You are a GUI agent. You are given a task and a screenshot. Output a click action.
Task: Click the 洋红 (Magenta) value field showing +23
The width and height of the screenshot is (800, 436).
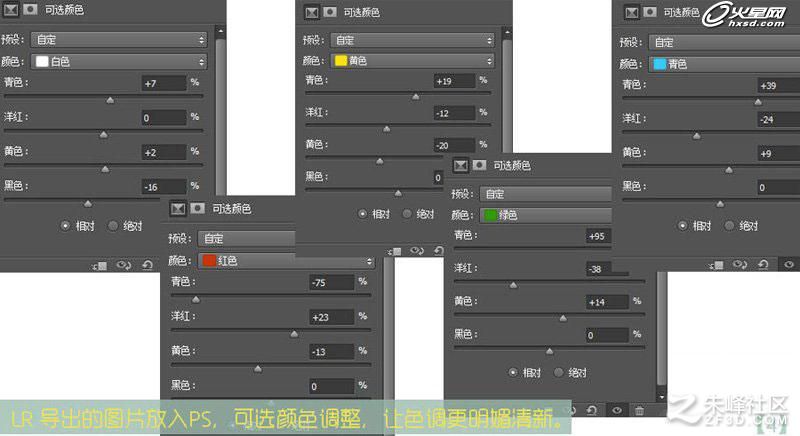332,317
